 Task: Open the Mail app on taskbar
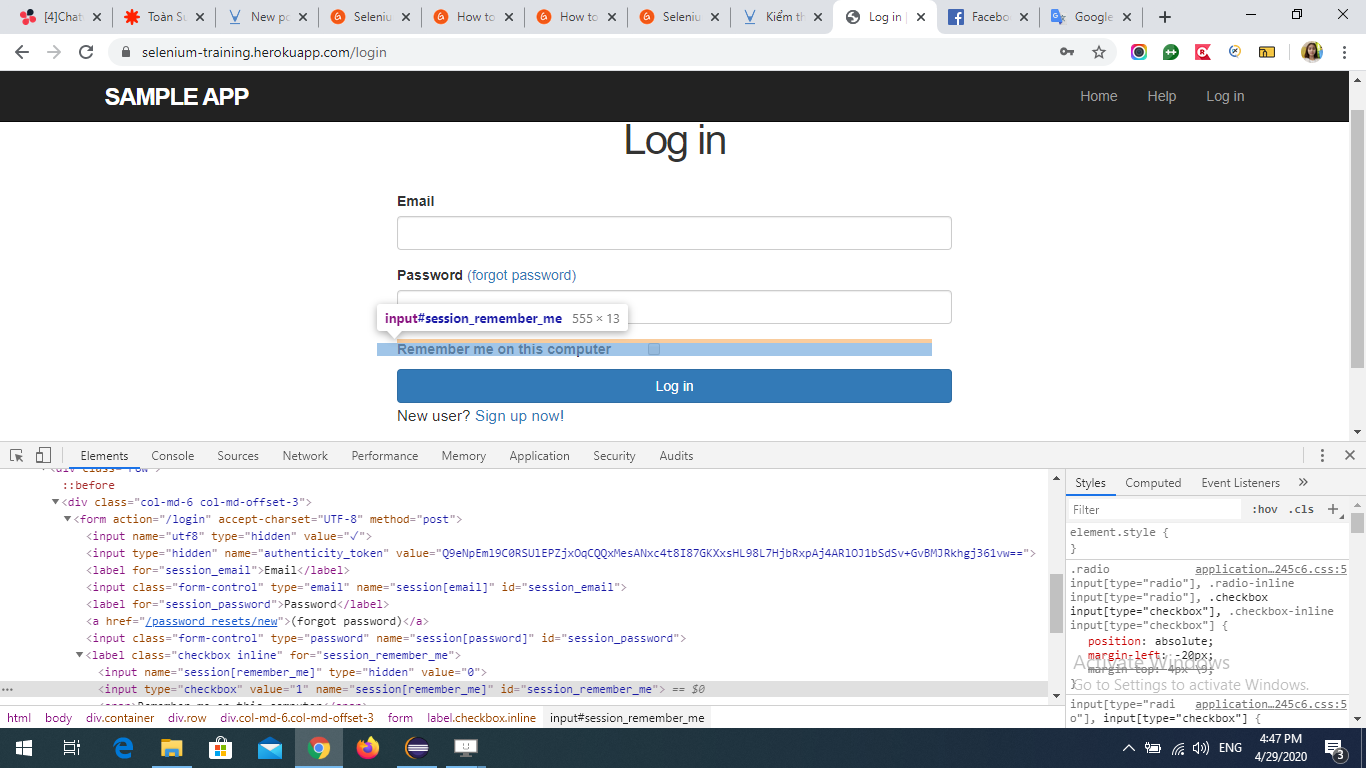270,748
